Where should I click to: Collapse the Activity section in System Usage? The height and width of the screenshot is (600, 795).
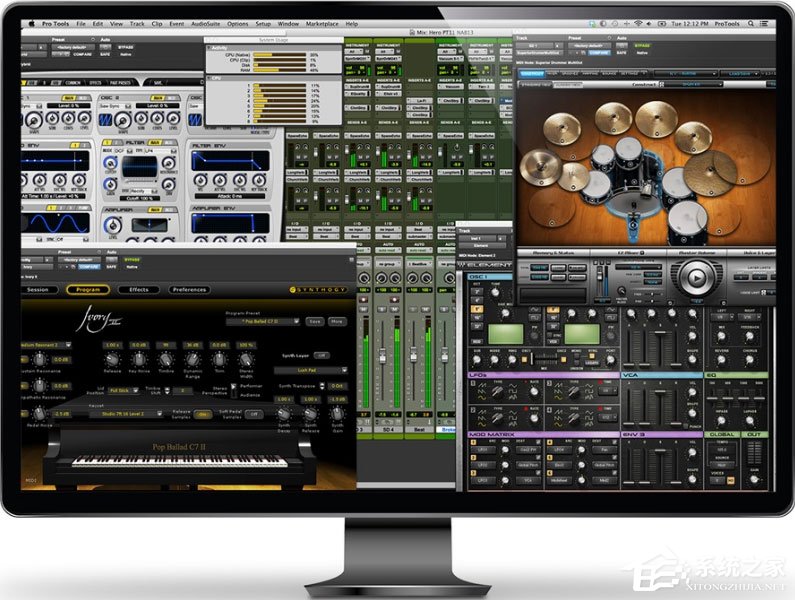pos(209,48)
